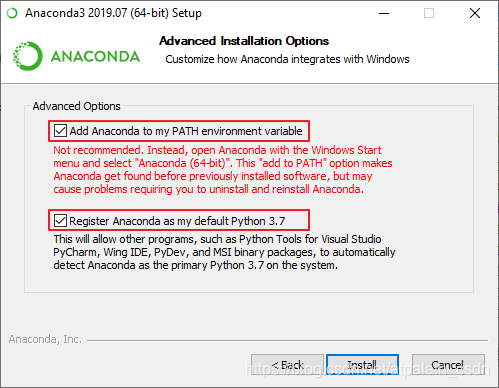
Task: Click the Anaconda installer title bar icon
Action: pyautogui.click(x=12, y=13)
